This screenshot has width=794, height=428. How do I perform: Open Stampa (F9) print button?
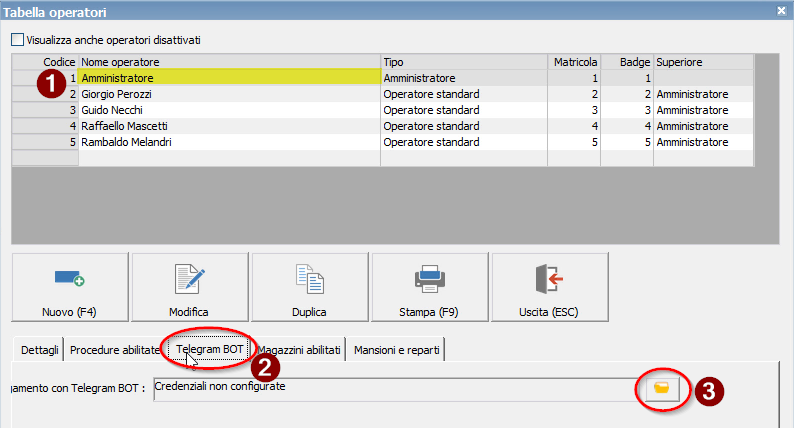[430, 289]
